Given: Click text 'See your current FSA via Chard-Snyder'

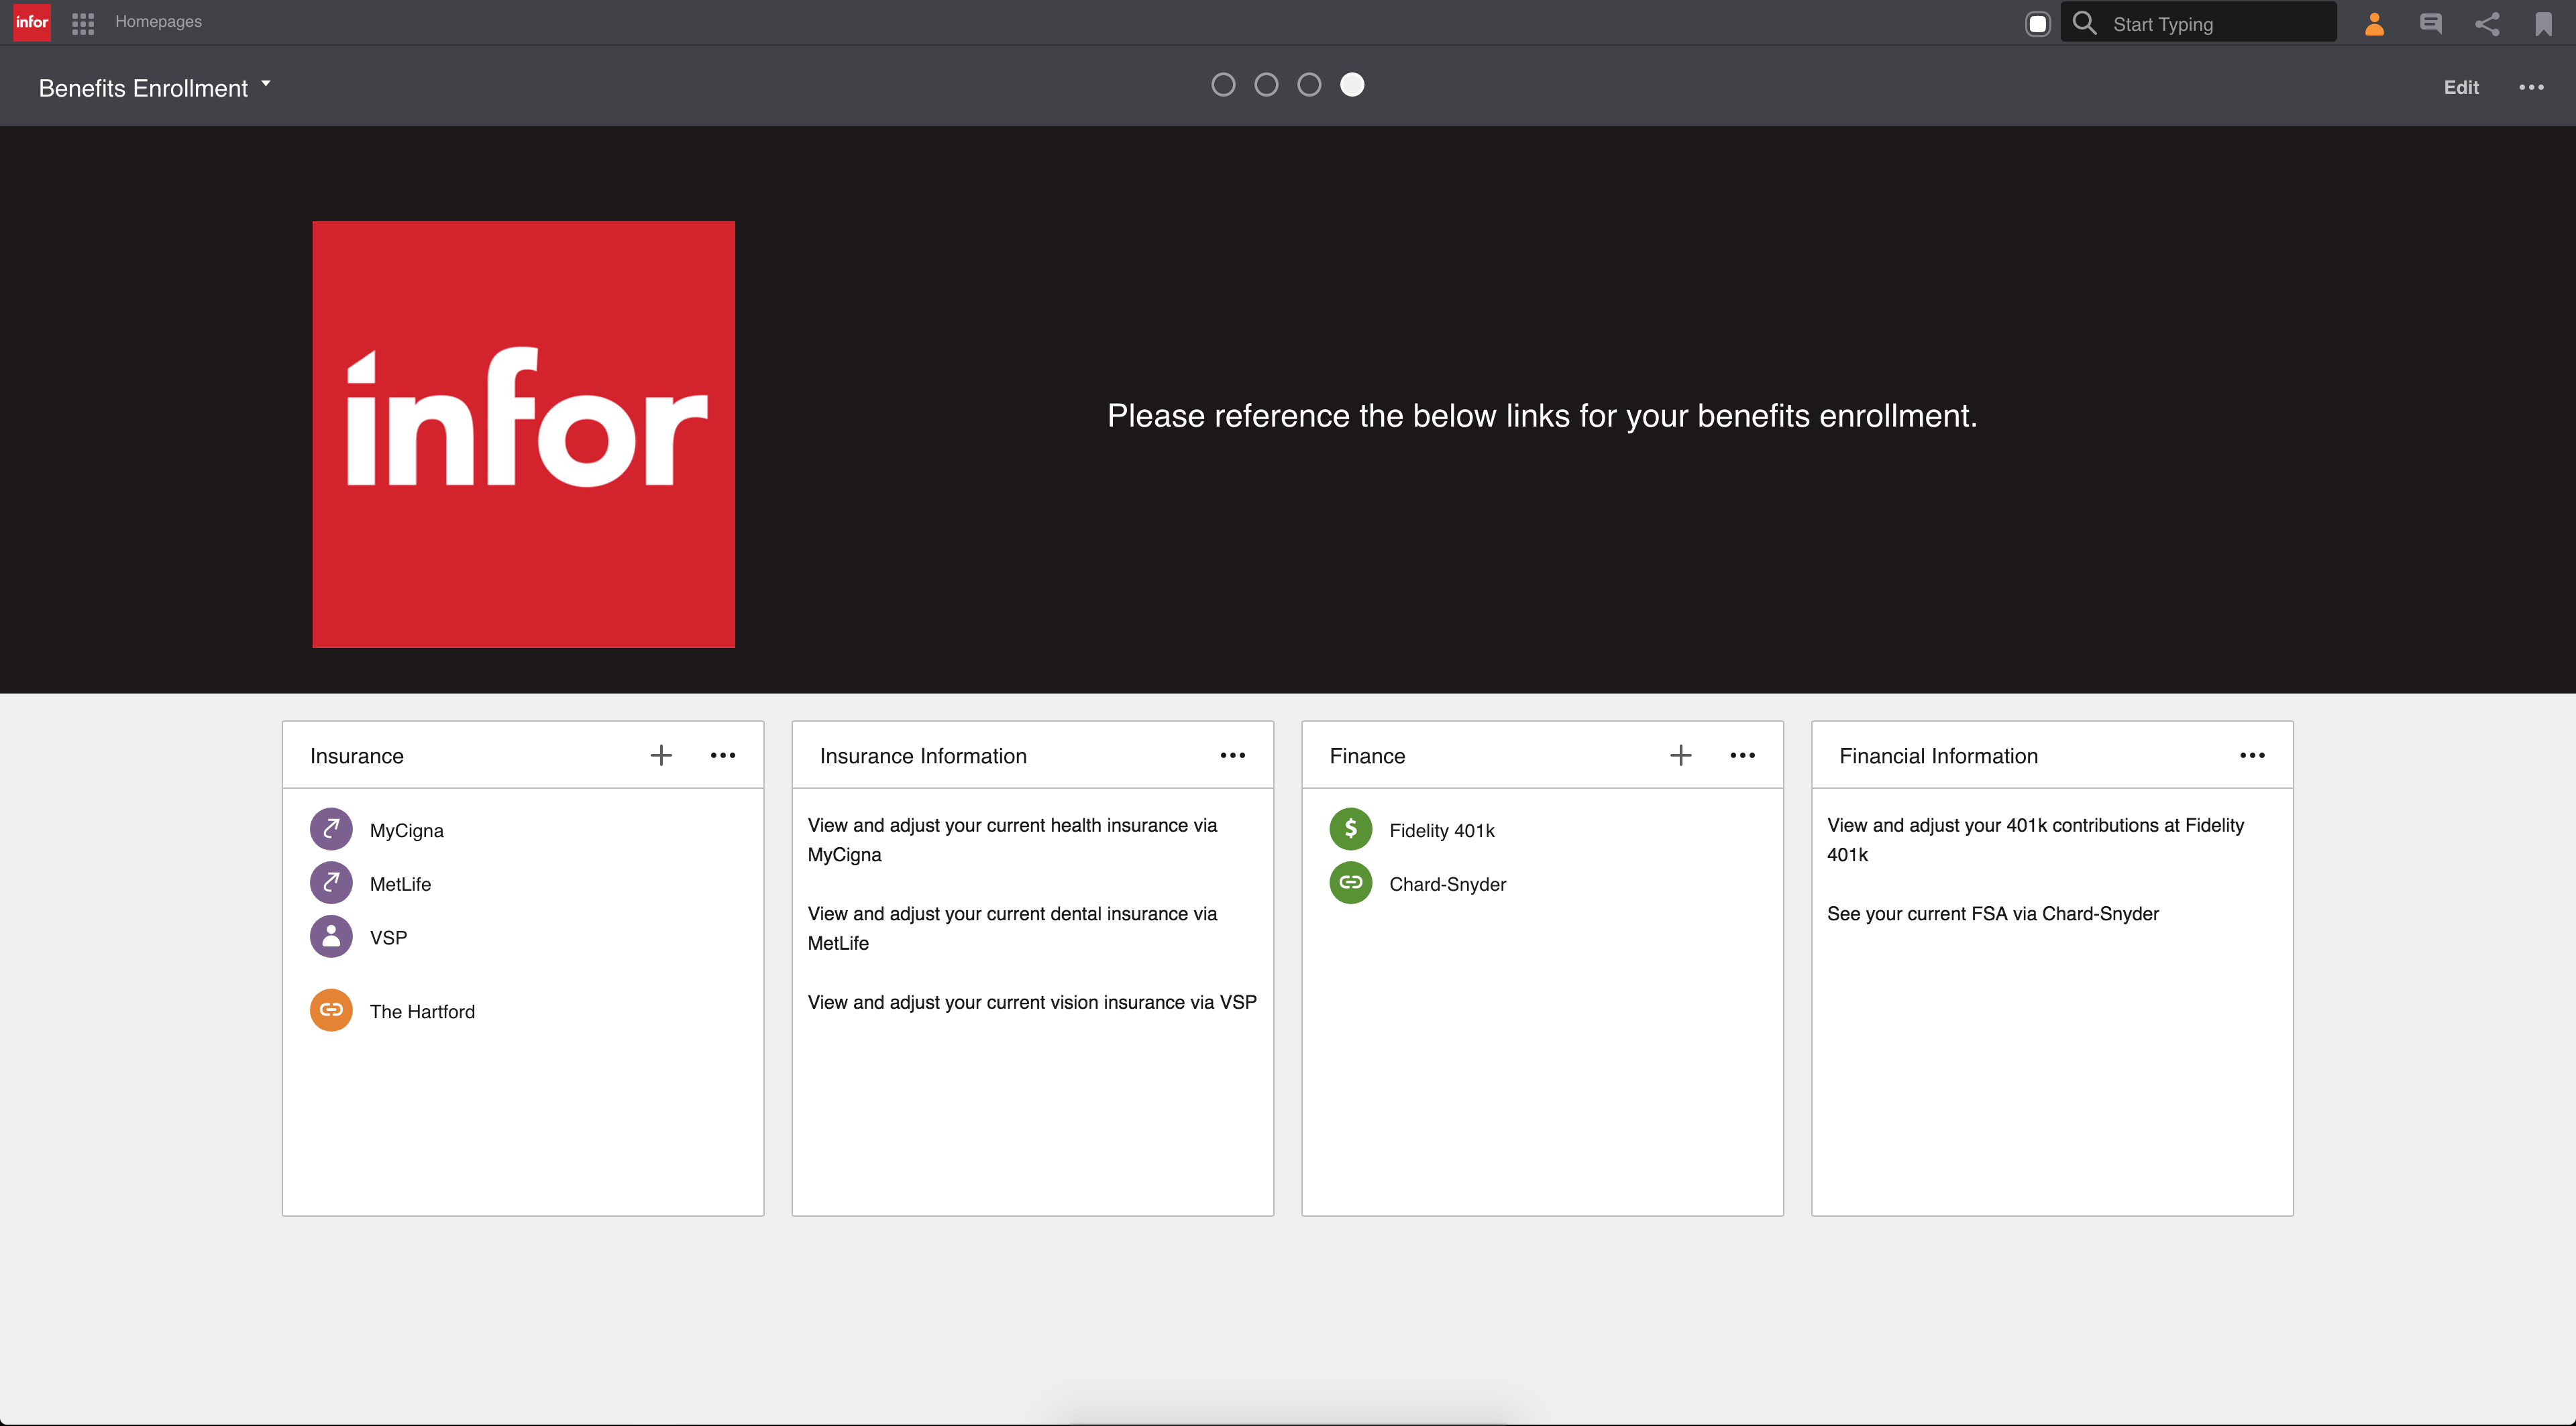Looking at the screenshot, I should coord(1992,914).
